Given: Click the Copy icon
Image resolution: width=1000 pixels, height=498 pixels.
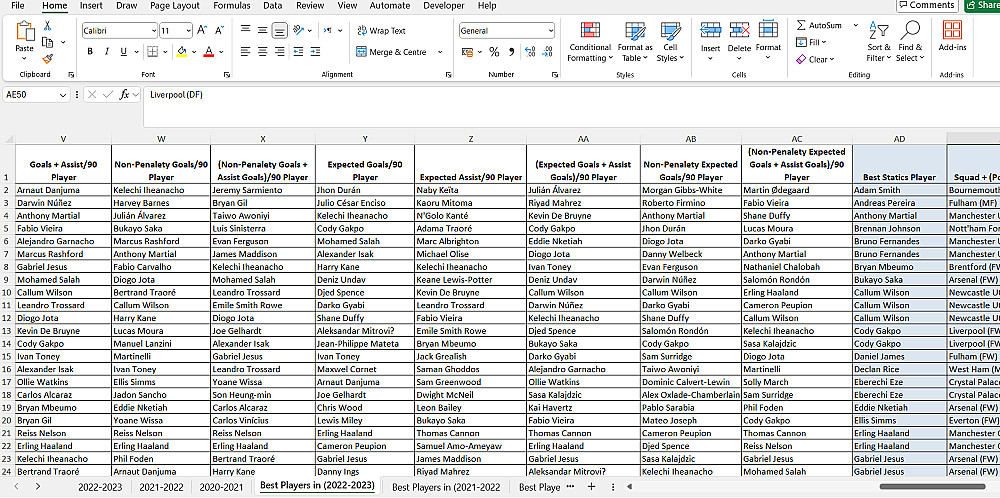Looking at the screenshot, I should tap(47, 42).
